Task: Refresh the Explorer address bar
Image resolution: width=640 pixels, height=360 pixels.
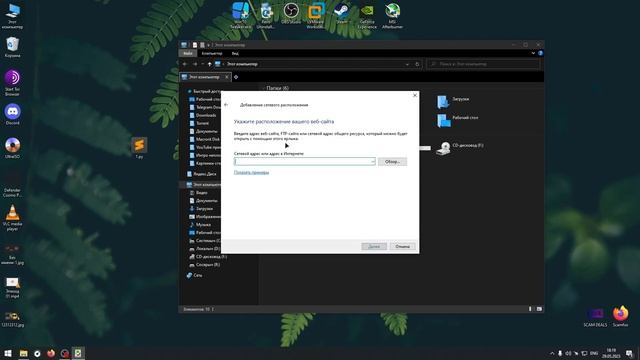Action: pyautogui.click(x=417, y=64)
